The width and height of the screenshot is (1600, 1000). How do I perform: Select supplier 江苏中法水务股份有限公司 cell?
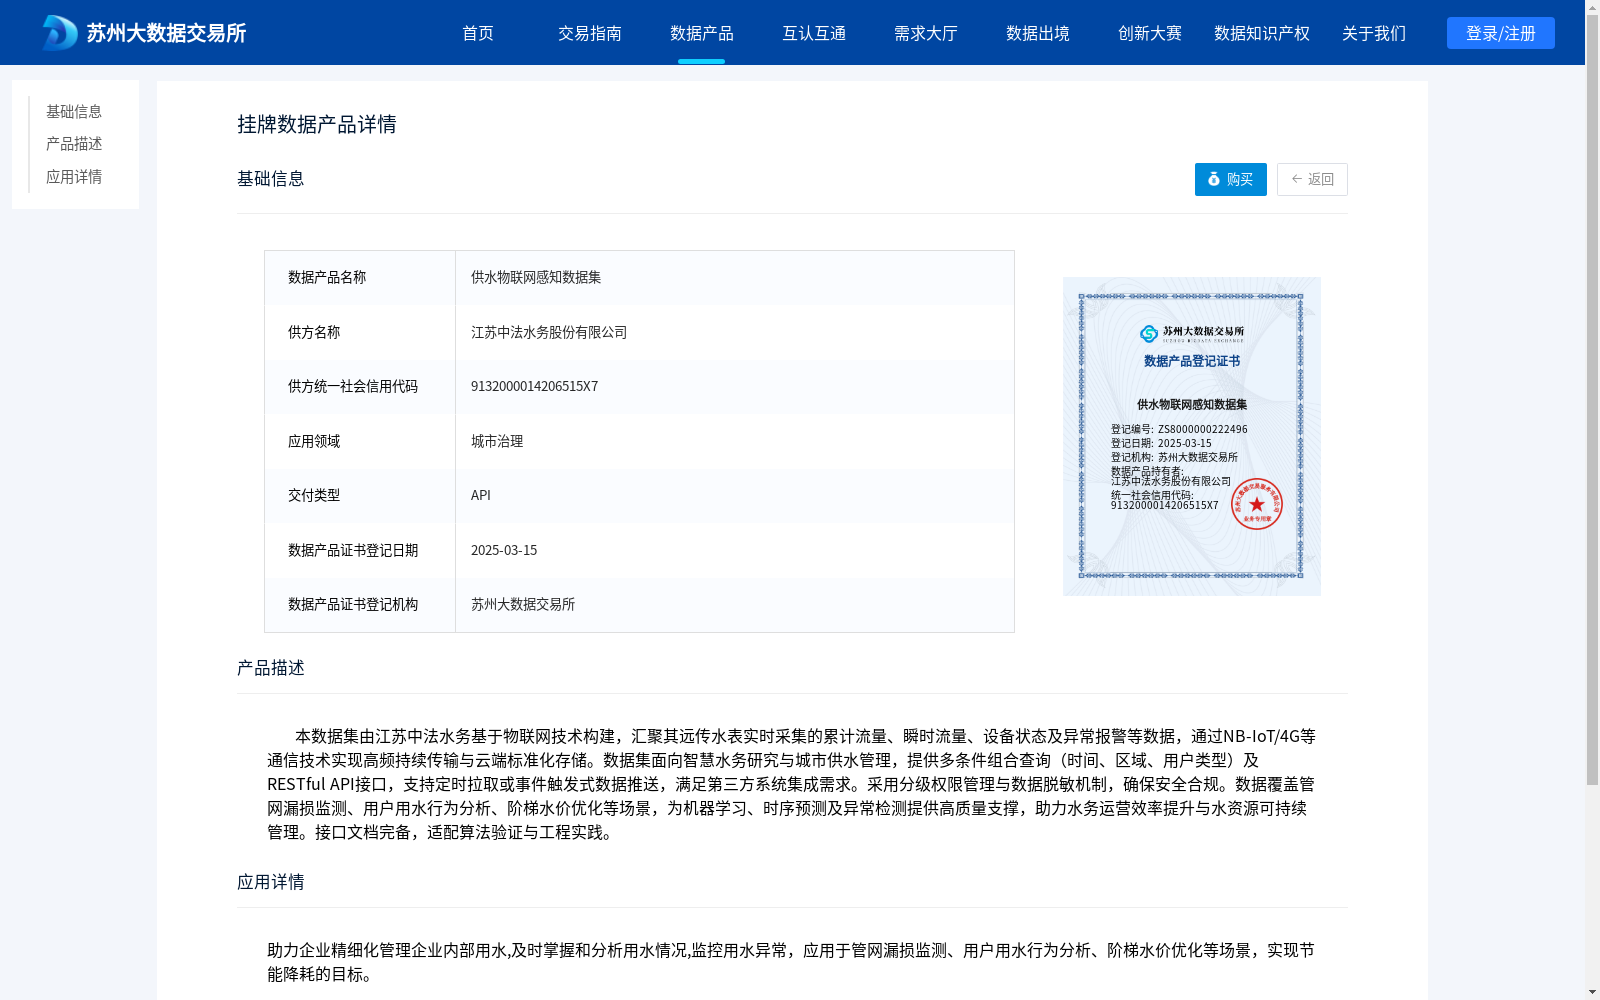click(x=735, y=332)
